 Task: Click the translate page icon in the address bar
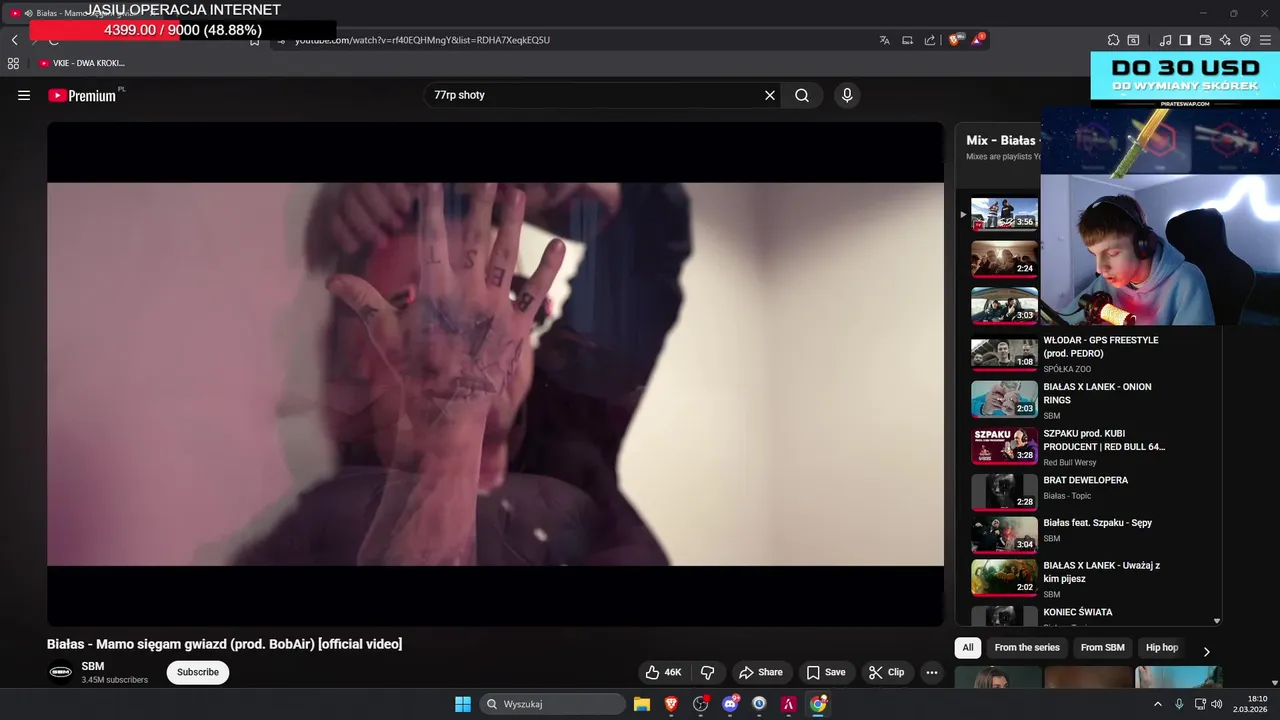click(885, 40)
